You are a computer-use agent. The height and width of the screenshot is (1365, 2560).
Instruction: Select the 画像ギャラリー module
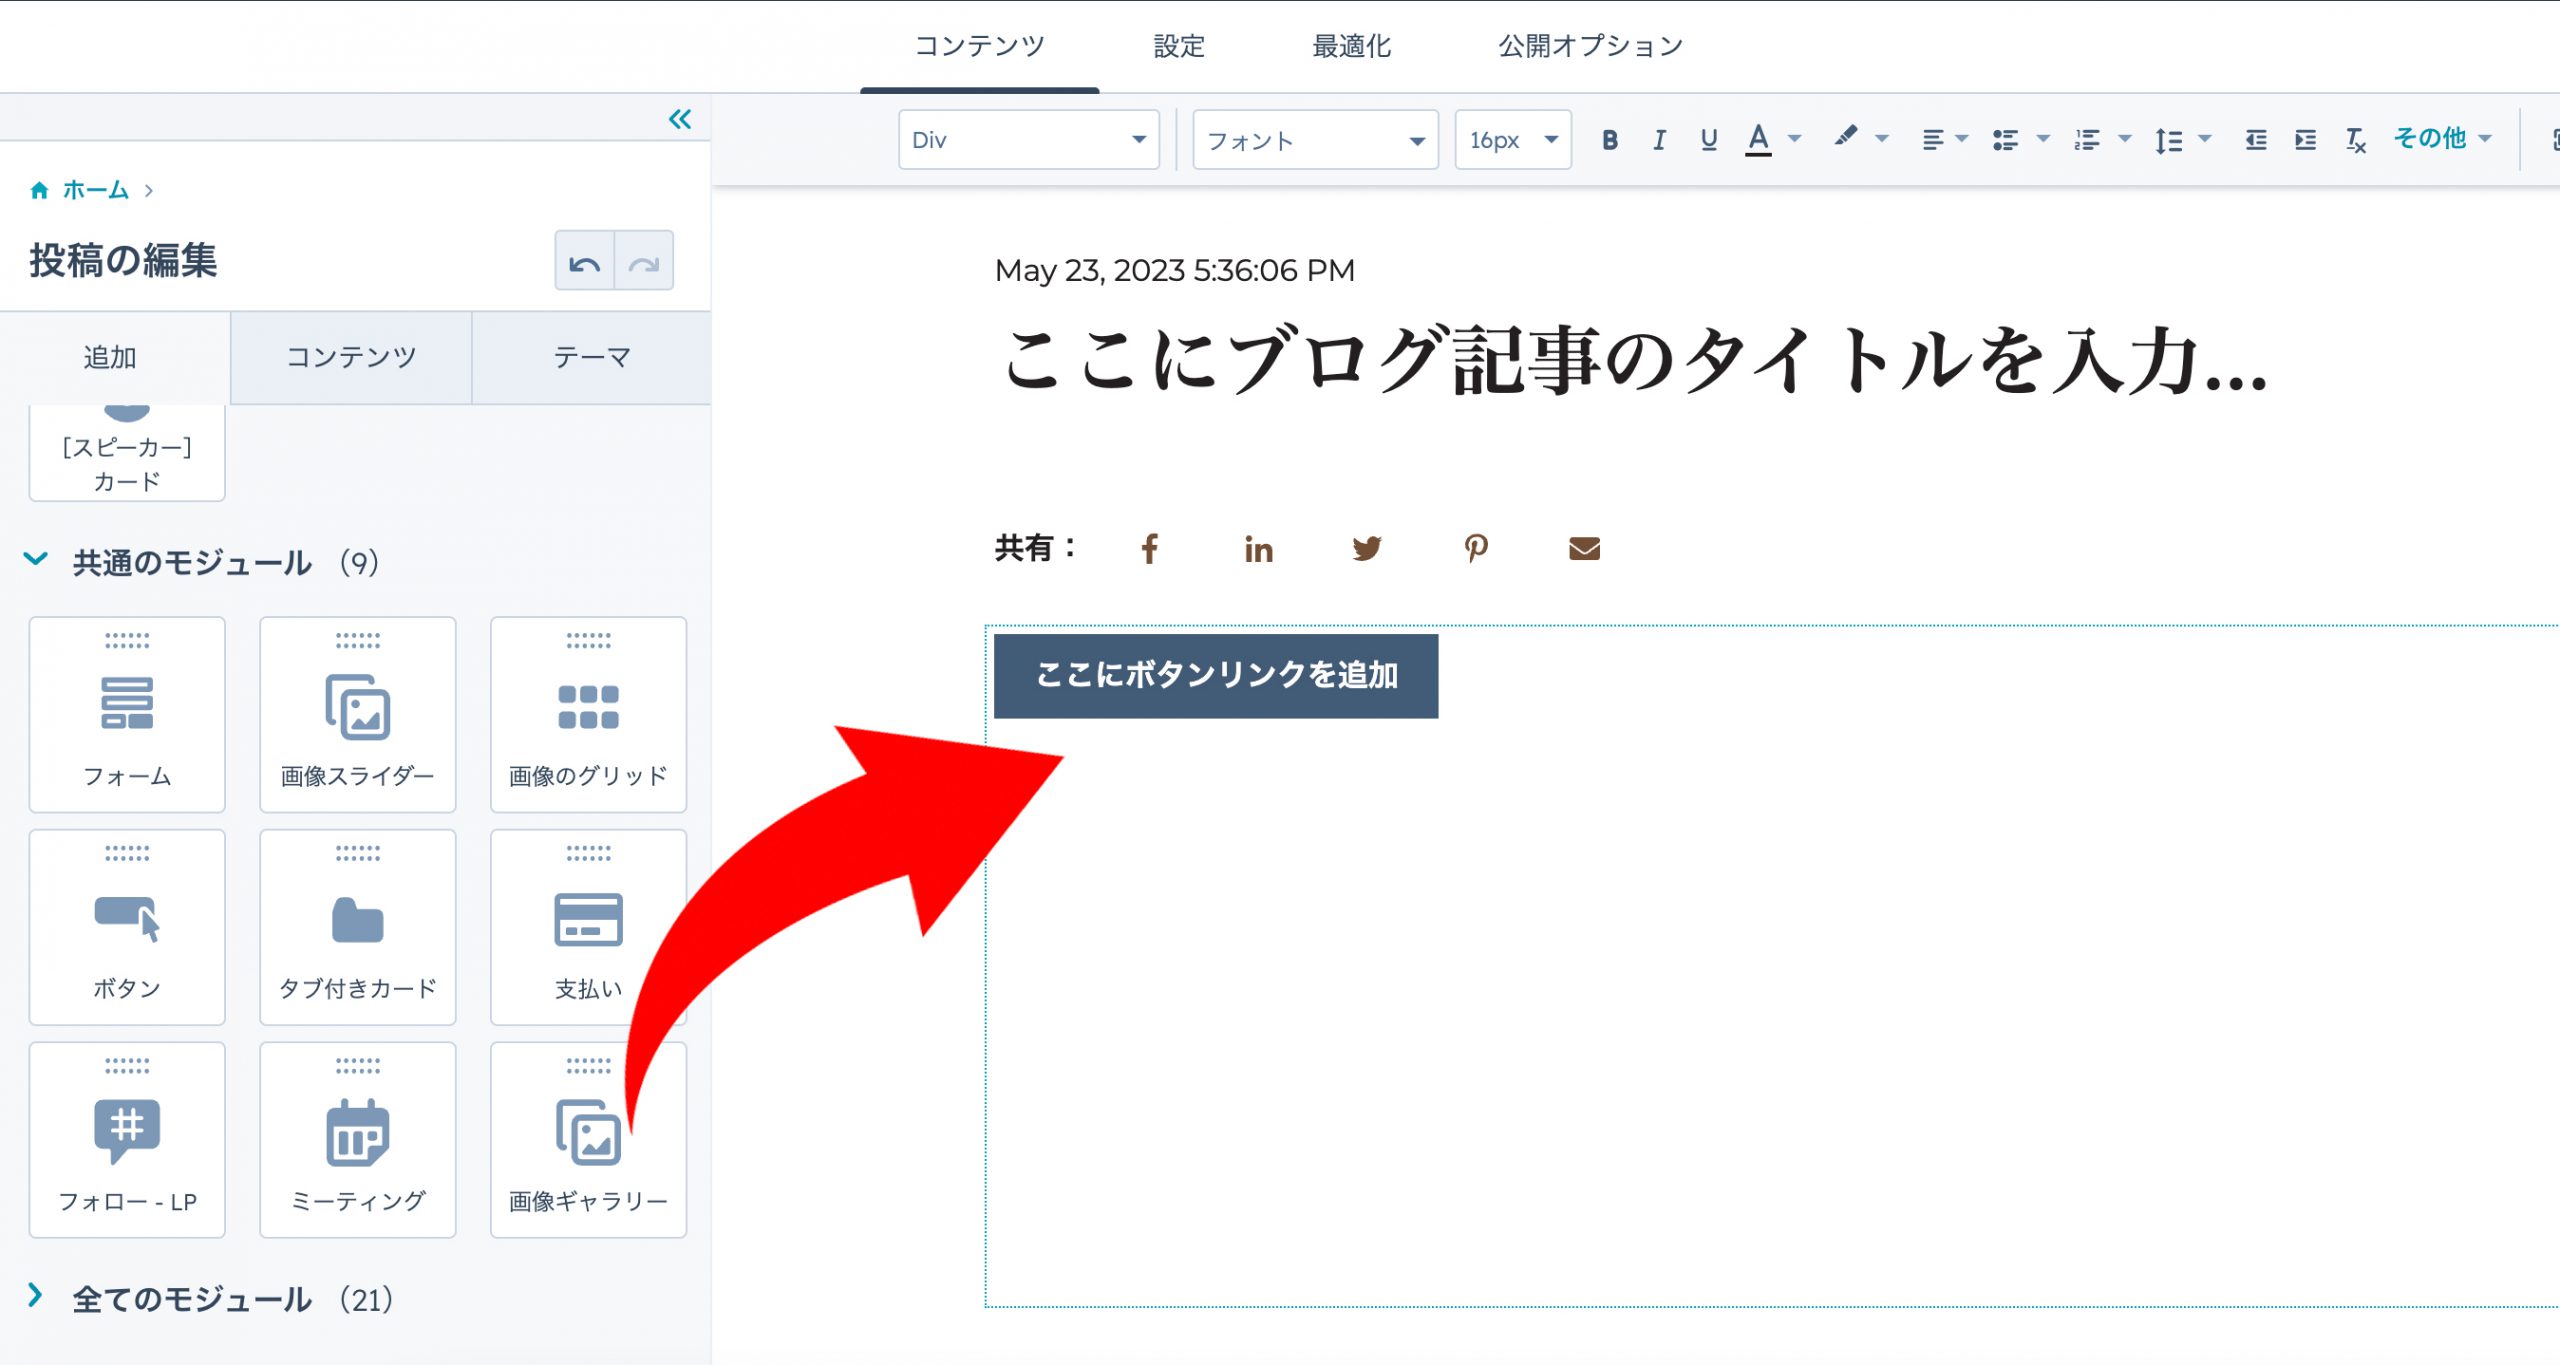588,1140
